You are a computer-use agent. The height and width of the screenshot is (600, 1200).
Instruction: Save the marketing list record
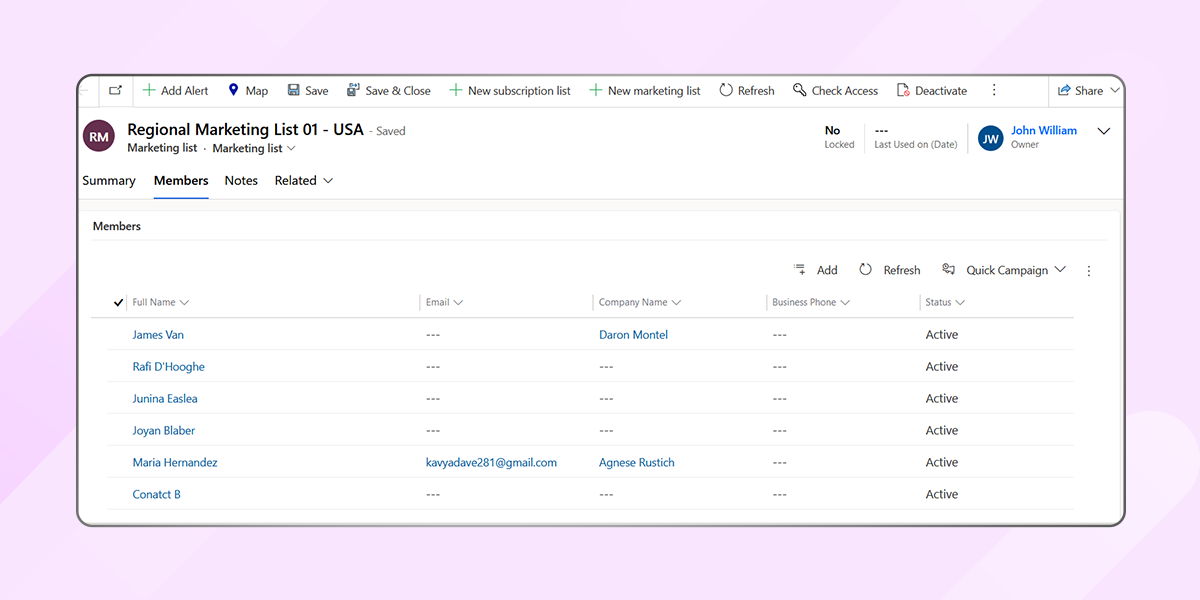(308, 90)
